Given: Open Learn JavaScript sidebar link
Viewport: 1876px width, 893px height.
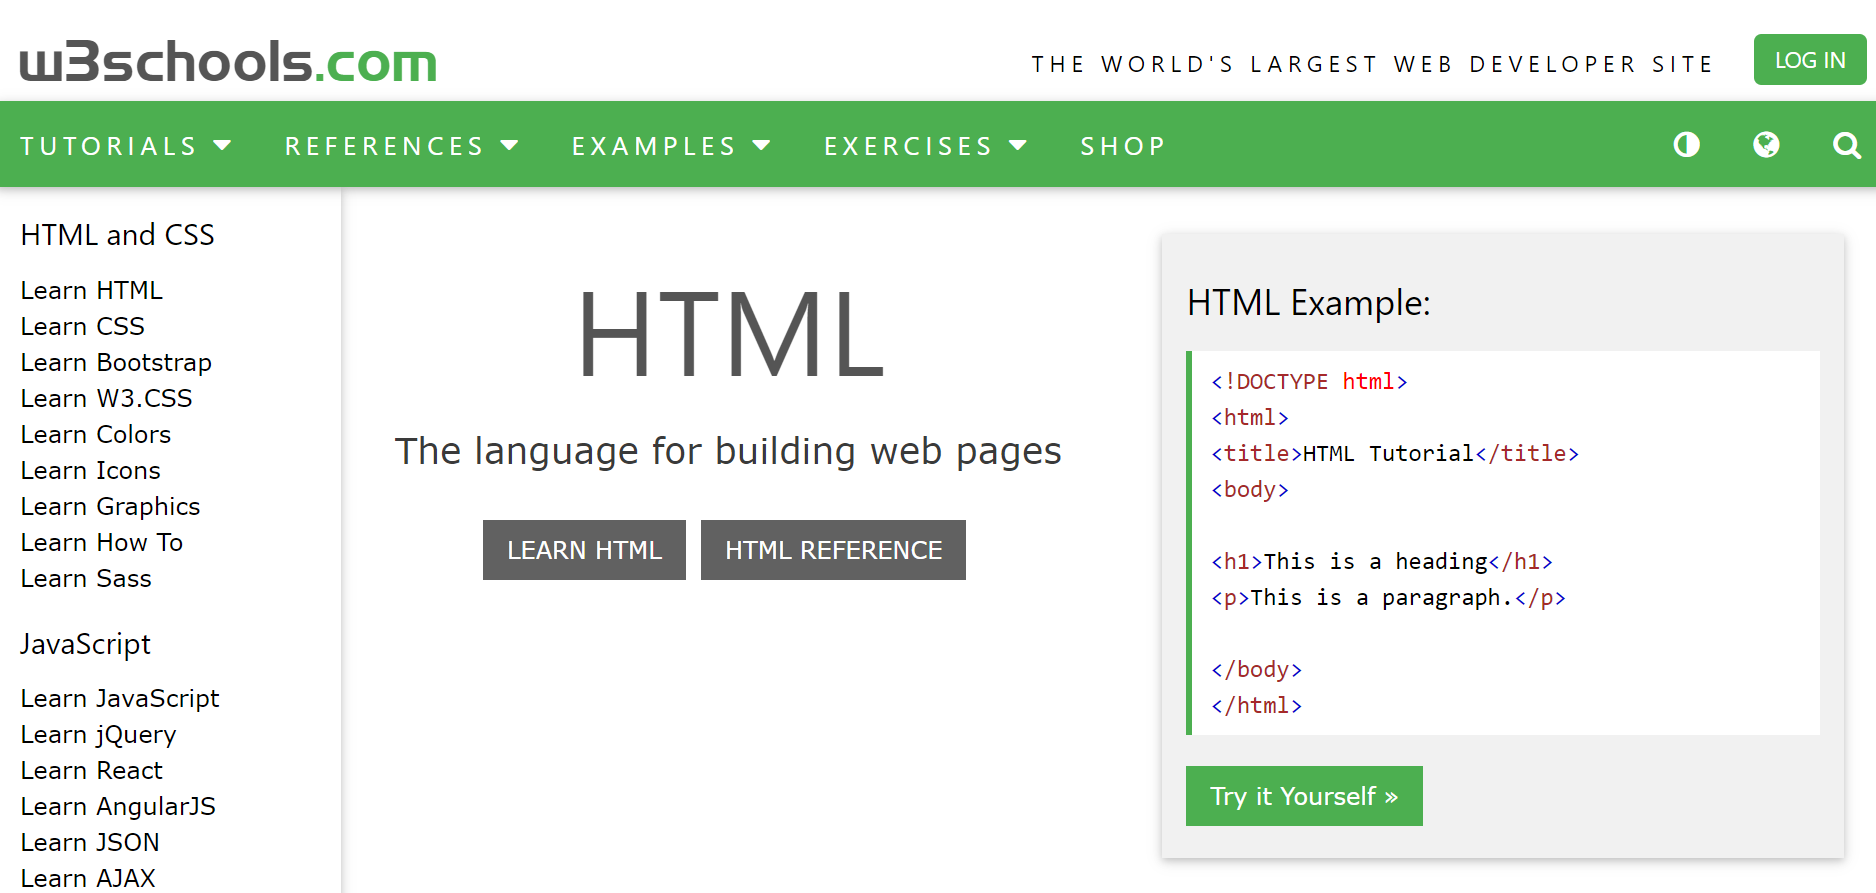Looking at the screenshot, I should 120,698.
